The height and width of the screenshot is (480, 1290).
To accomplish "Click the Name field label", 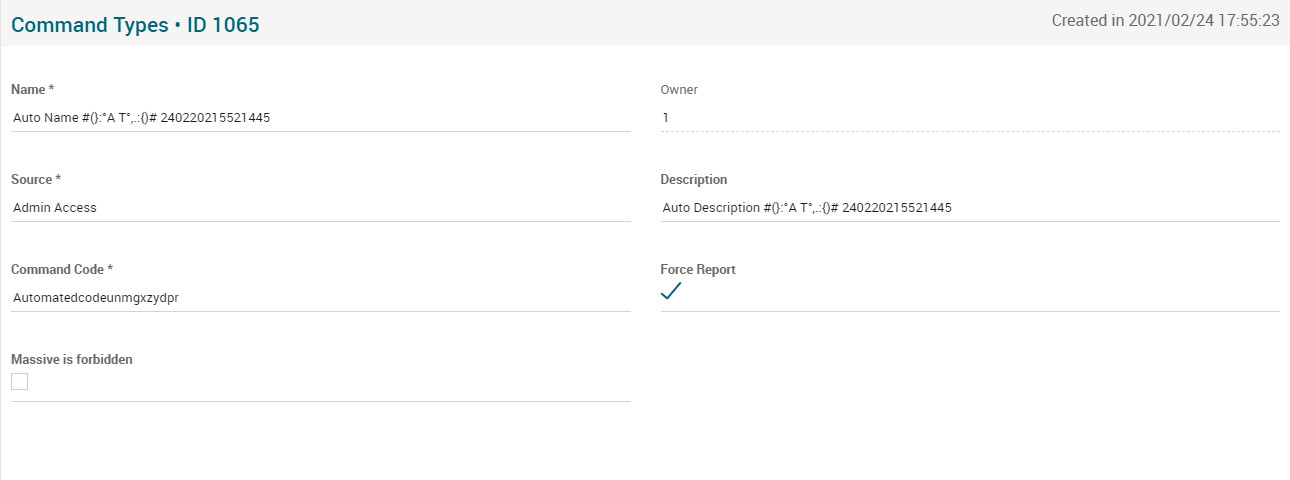I will click(28, 90).
